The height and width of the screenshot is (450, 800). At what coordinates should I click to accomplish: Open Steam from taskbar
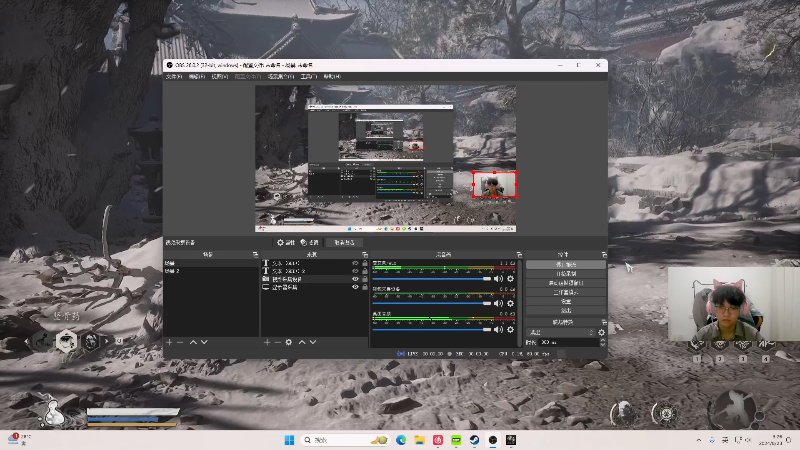tap(474, 440)
